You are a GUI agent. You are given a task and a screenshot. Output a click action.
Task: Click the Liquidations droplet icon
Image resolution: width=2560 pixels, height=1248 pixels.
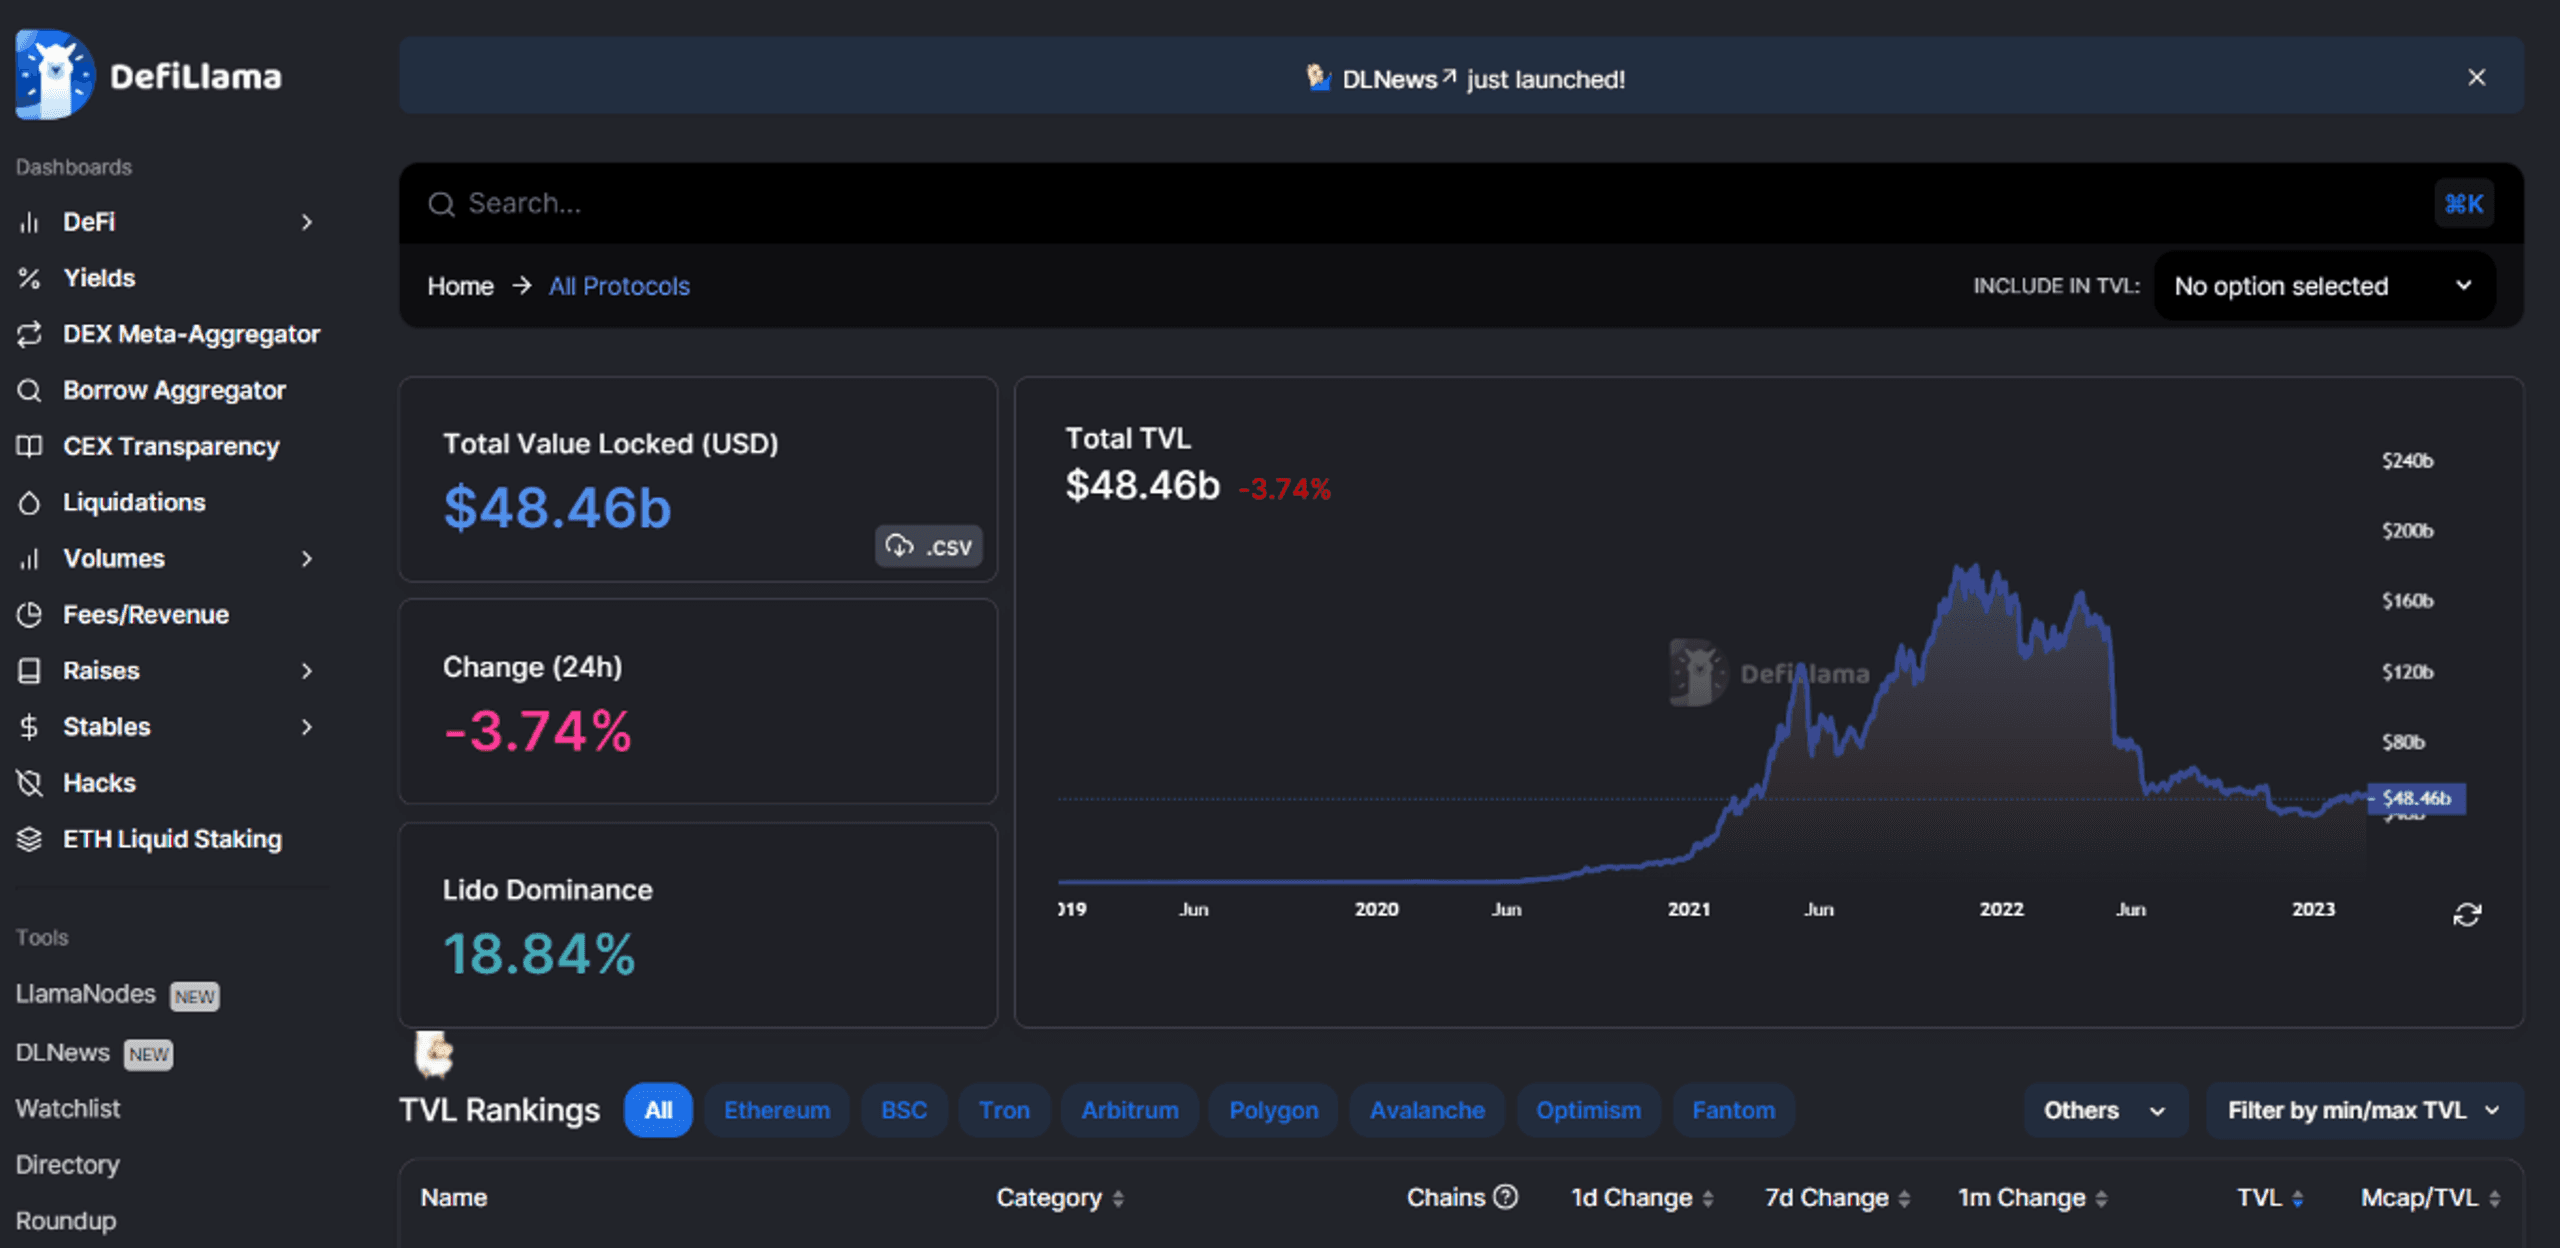click(x=29, y=502)
